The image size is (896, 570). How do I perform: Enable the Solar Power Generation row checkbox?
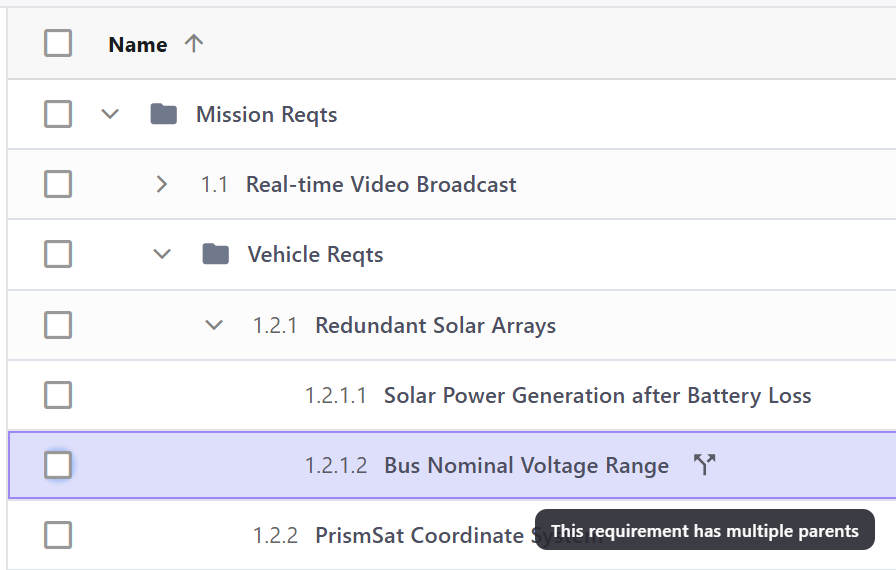pos(58,395)
